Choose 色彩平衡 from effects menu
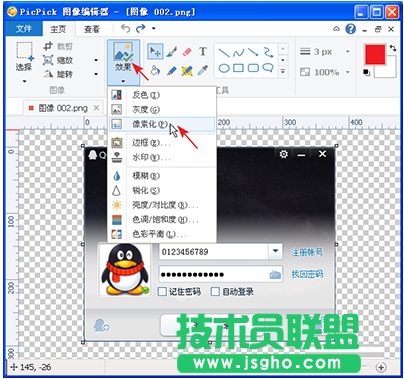Viewport: 404px width, 379px height. click(x=162, y=234)
